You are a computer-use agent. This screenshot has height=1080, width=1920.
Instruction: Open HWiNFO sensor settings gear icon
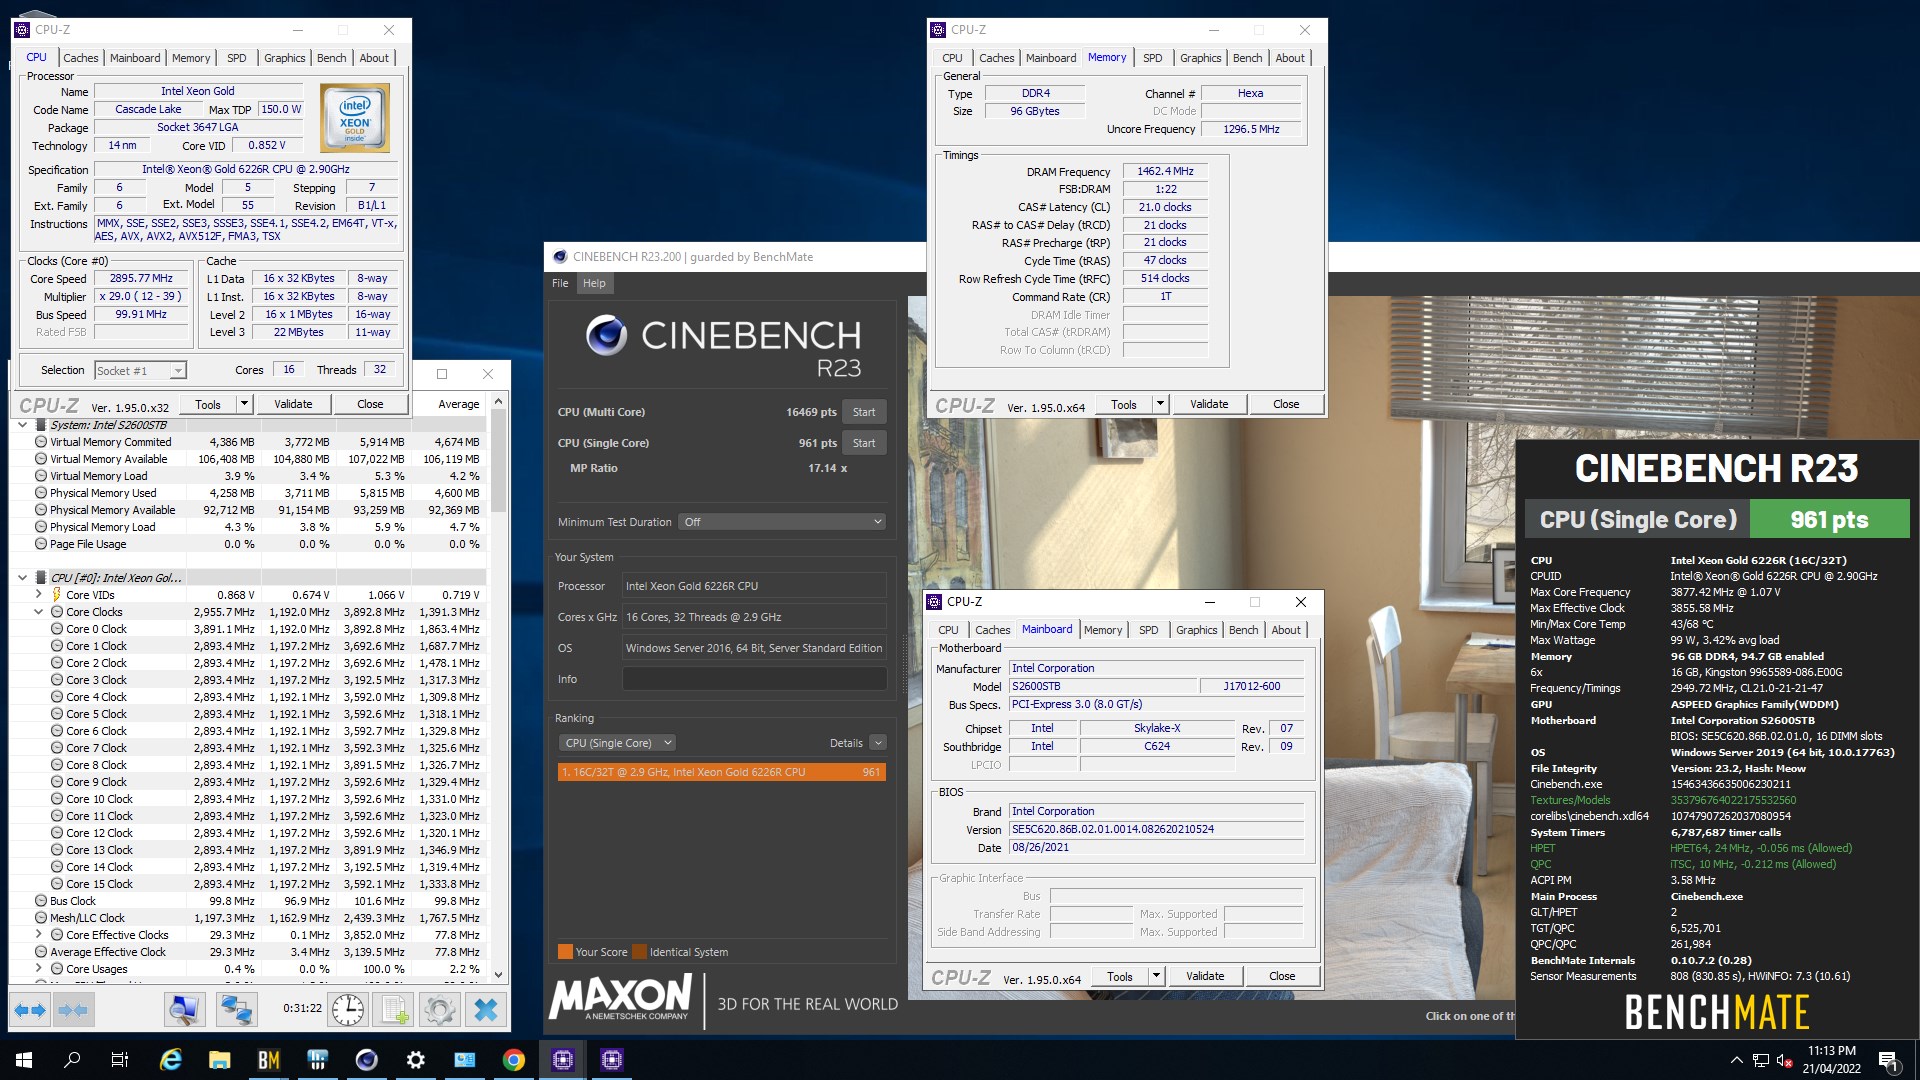tap(439, 1010)
